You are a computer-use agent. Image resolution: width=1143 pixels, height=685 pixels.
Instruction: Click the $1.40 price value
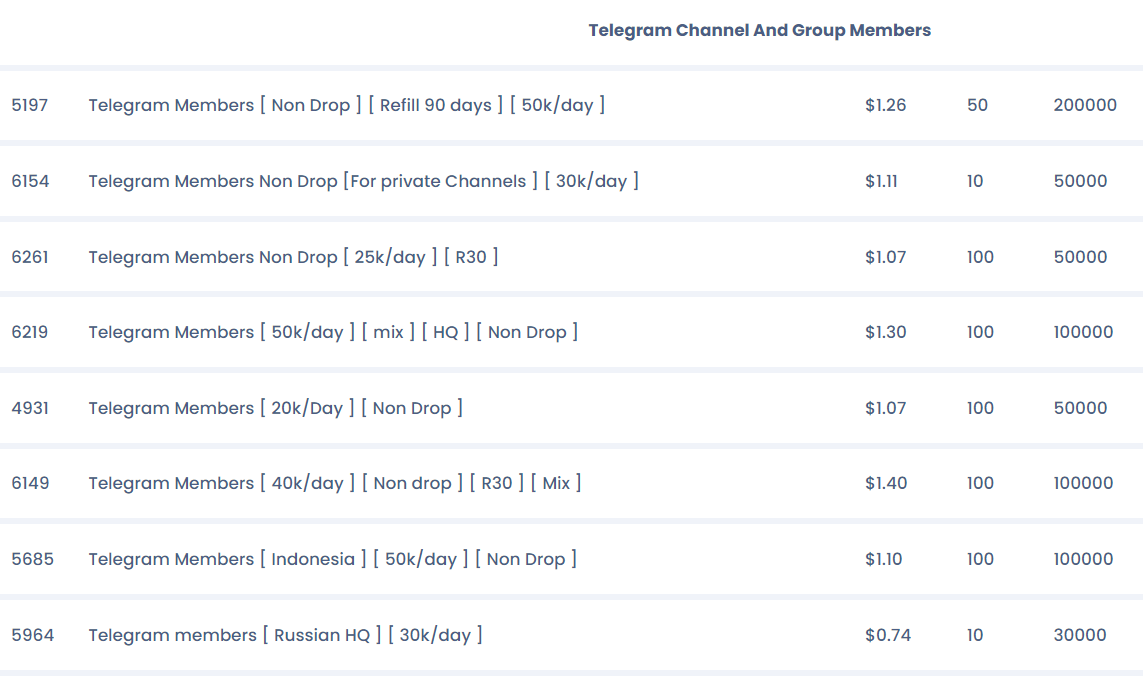886,483
